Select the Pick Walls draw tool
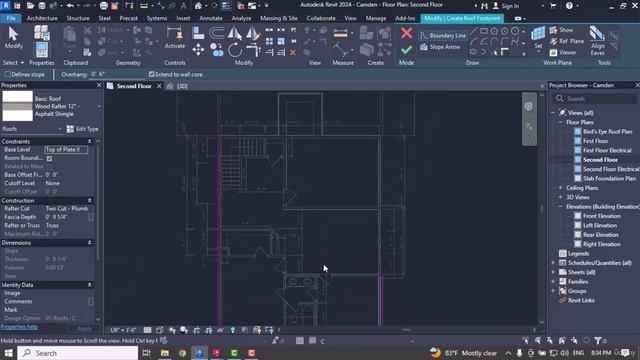Image resolution: width=640 pixels, height=360 pixels. pos(504,52)
